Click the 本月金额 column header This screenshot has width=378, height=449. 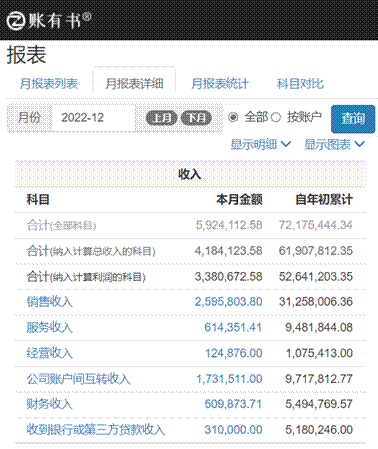239,200
